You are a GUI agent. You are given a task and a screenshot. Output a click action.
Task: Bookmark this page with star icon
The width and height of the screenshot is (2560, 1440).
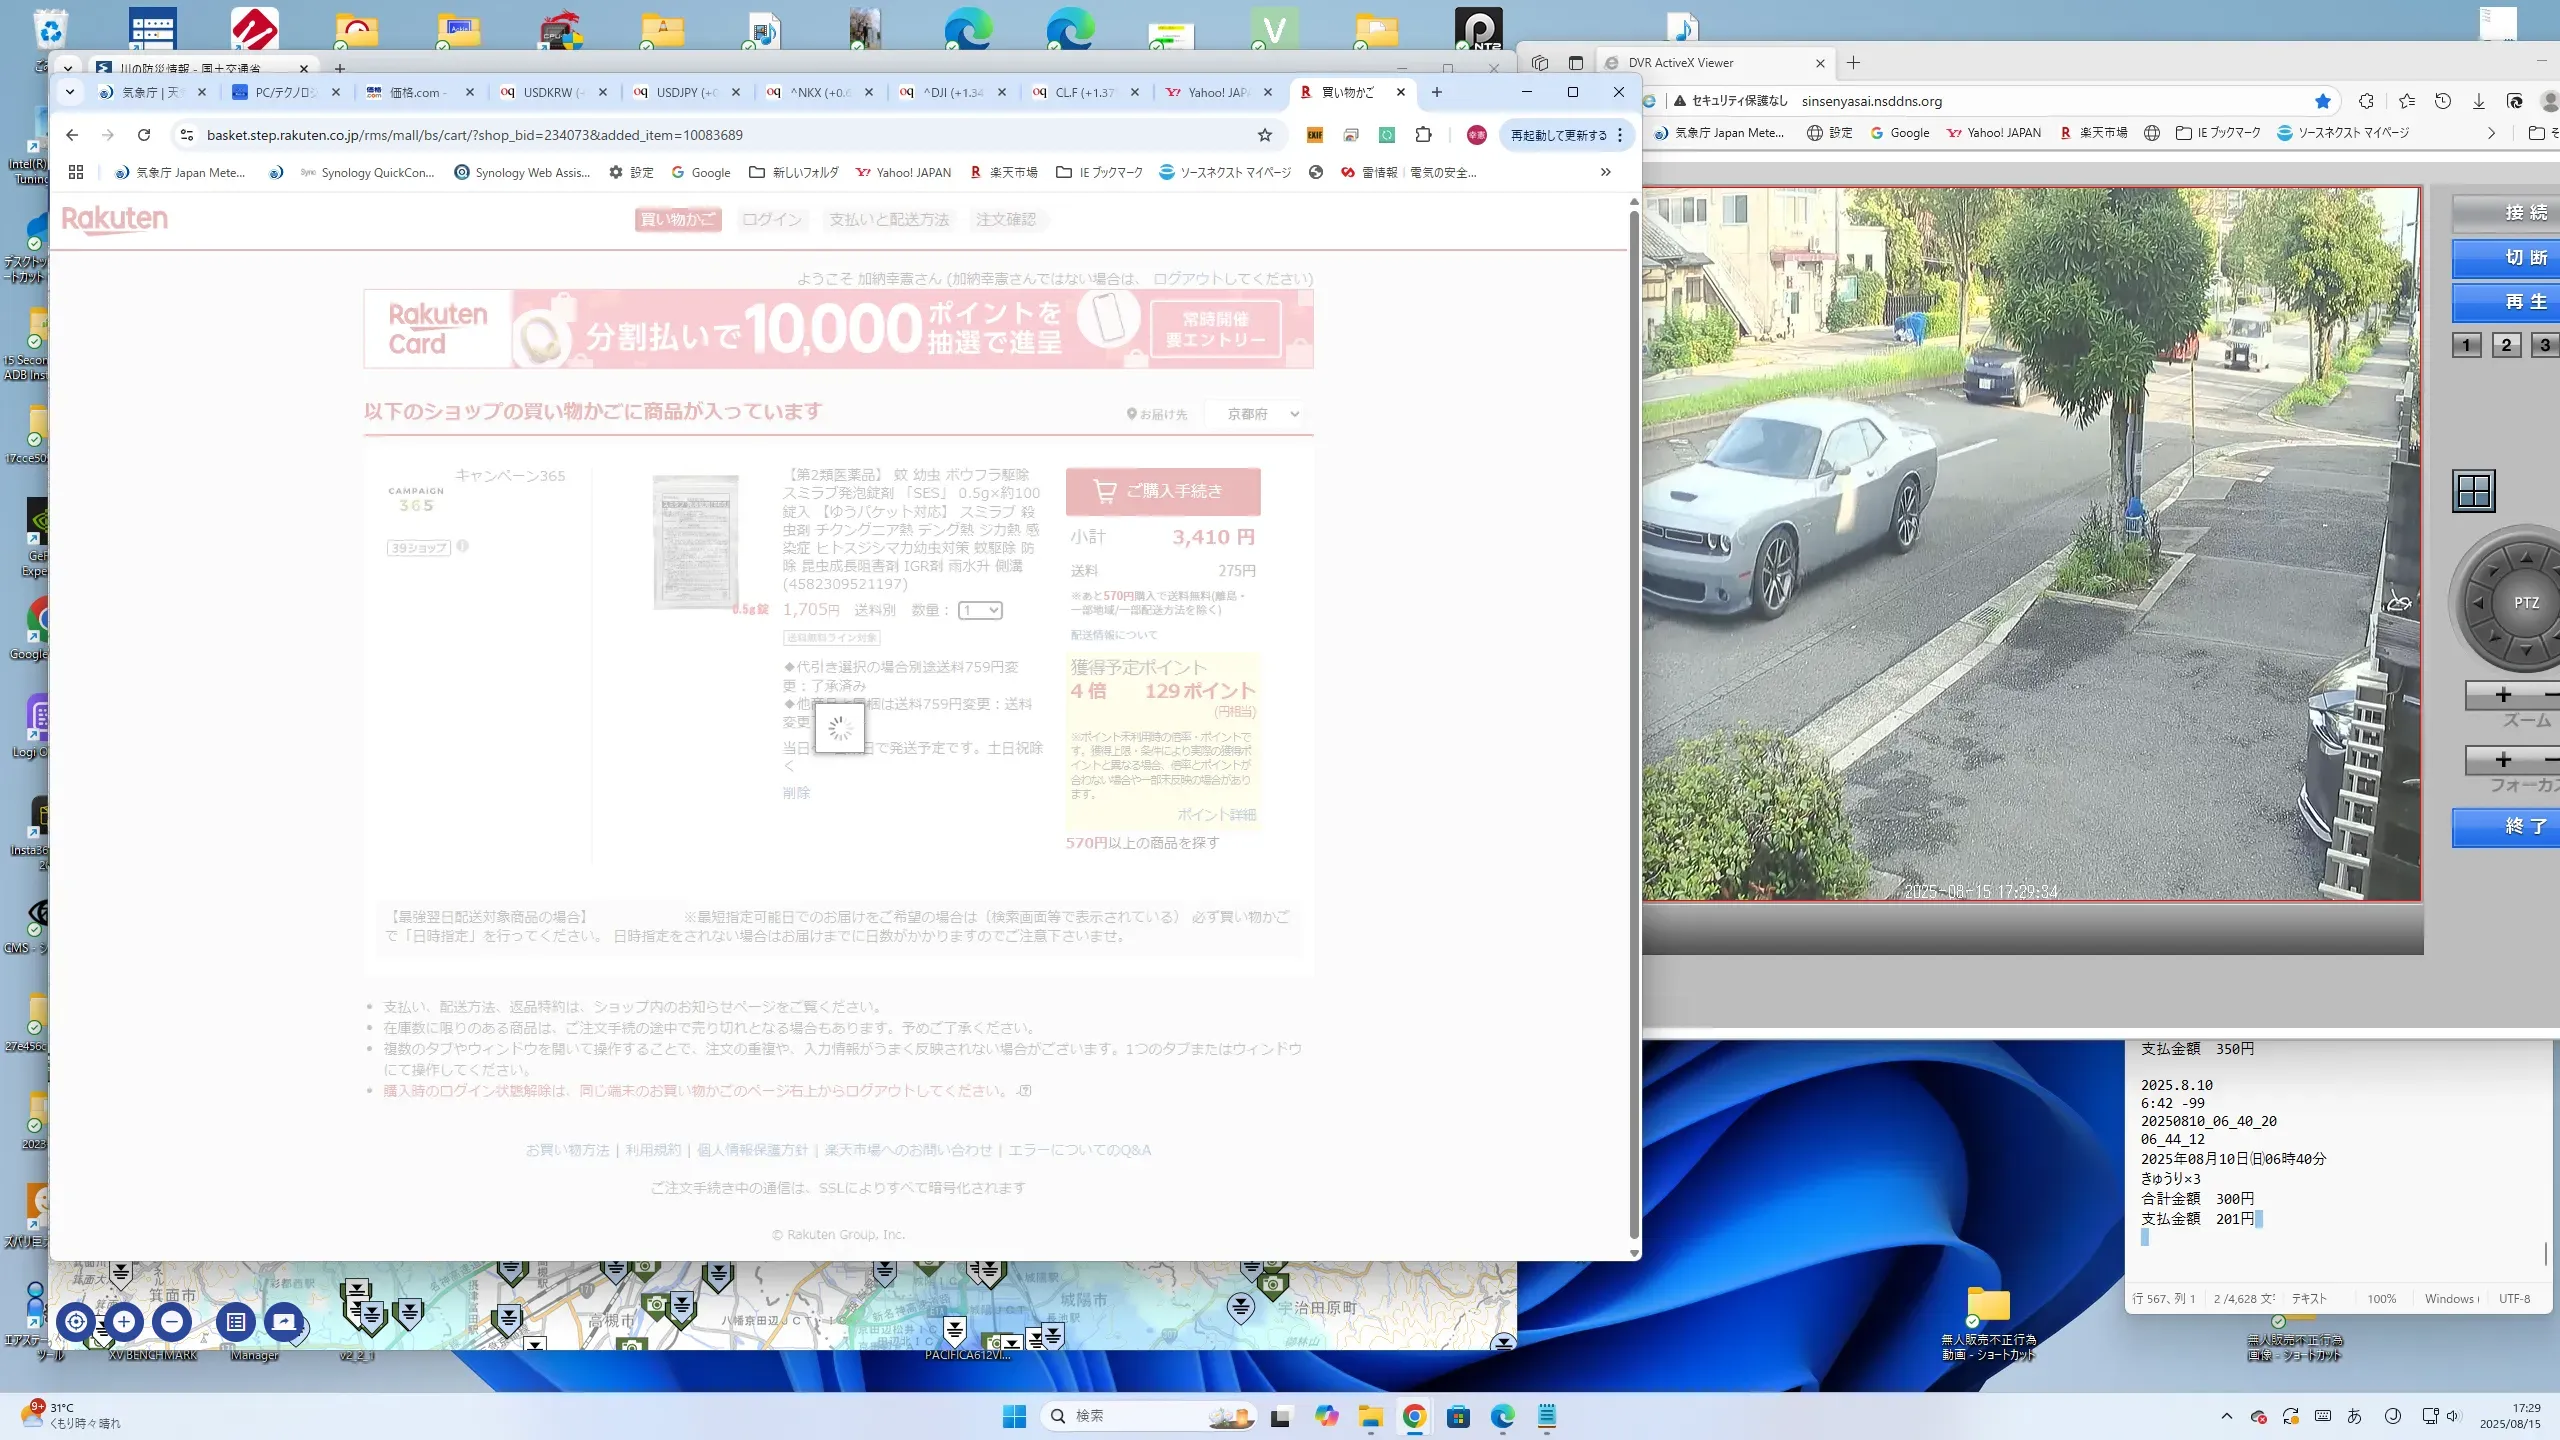(1265, 135)
